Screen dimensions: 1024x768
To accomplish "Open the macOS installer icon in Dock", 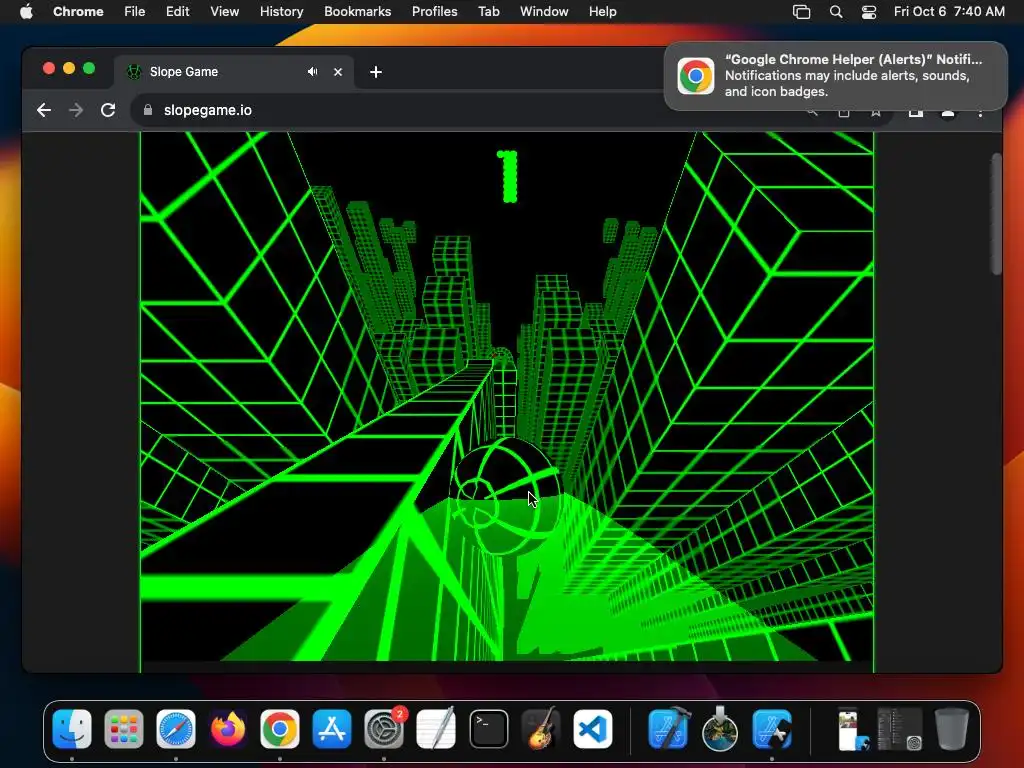I will (720, 729).
